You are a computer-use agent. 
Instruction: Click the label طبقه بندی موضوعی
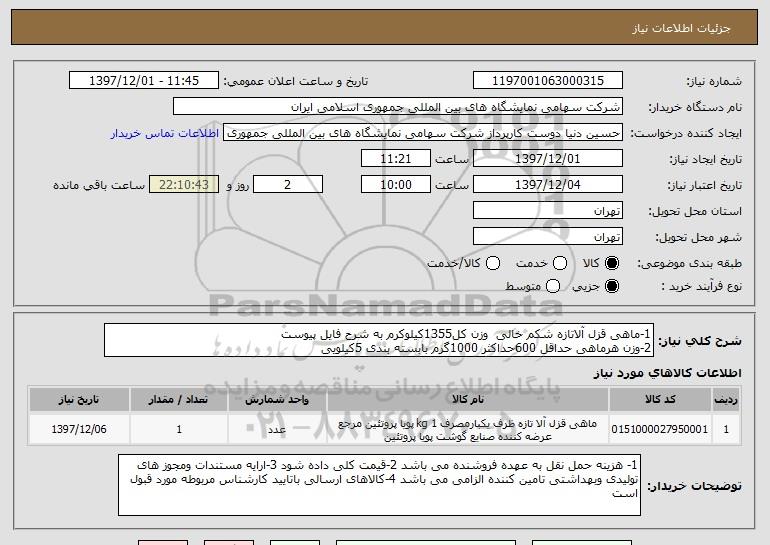coord(690,264)
